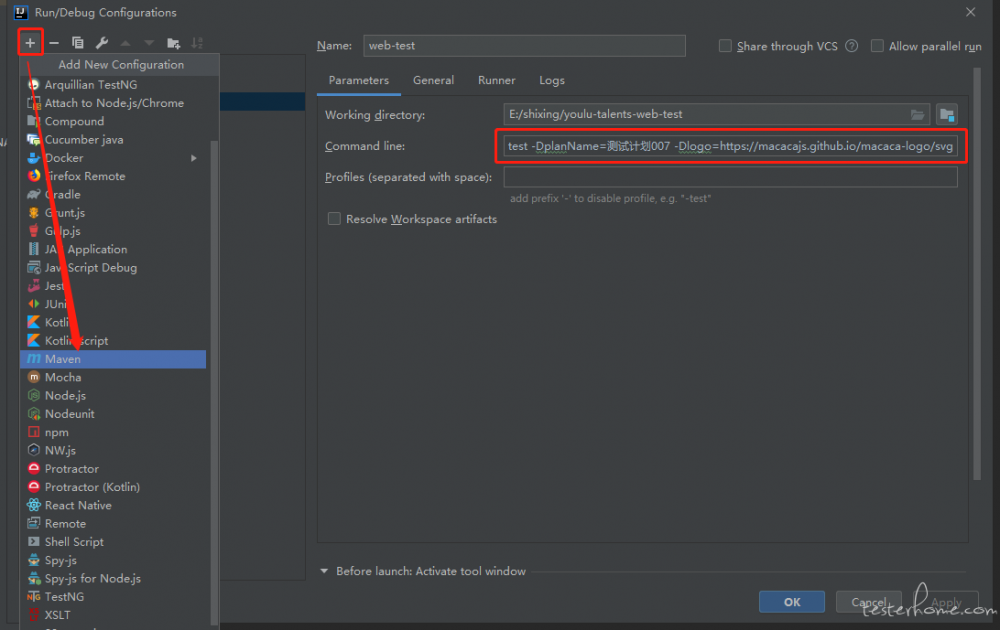Expand the Docker submenu arrow
This screenshot has height=630, width=1000.
pyautogui.click(x=194, y=158)
